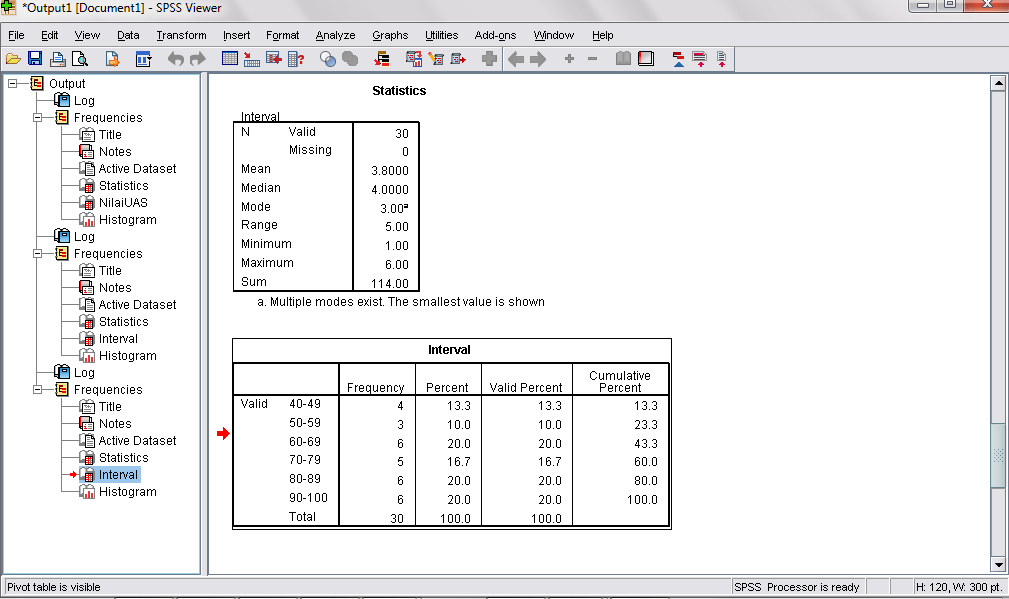Collapse the Output root node in outline
Image resolution: width=1009 pixels, height=599 pixels.
[12, 84]
